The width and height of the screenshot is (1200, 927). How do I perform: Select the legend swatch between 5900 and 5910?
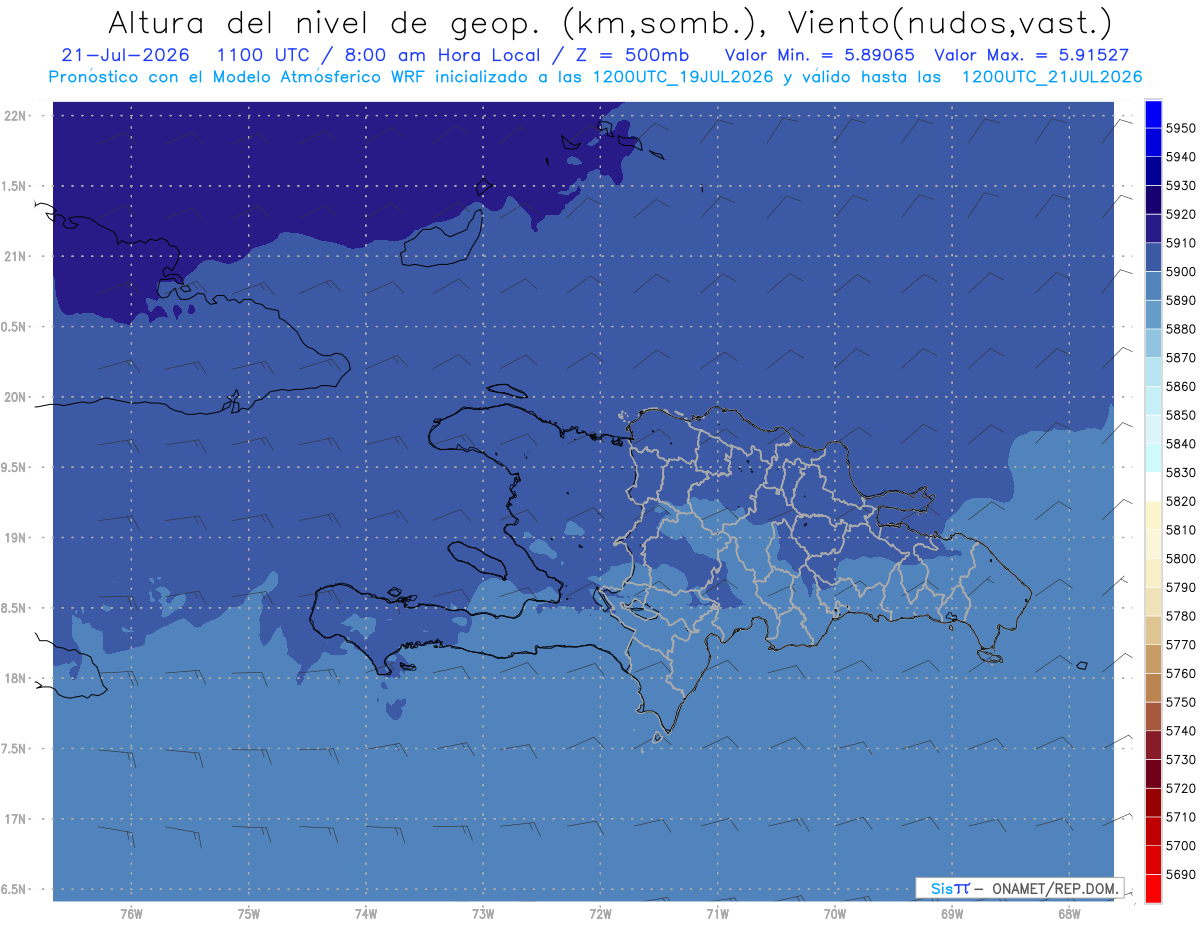coord(1152,258)
